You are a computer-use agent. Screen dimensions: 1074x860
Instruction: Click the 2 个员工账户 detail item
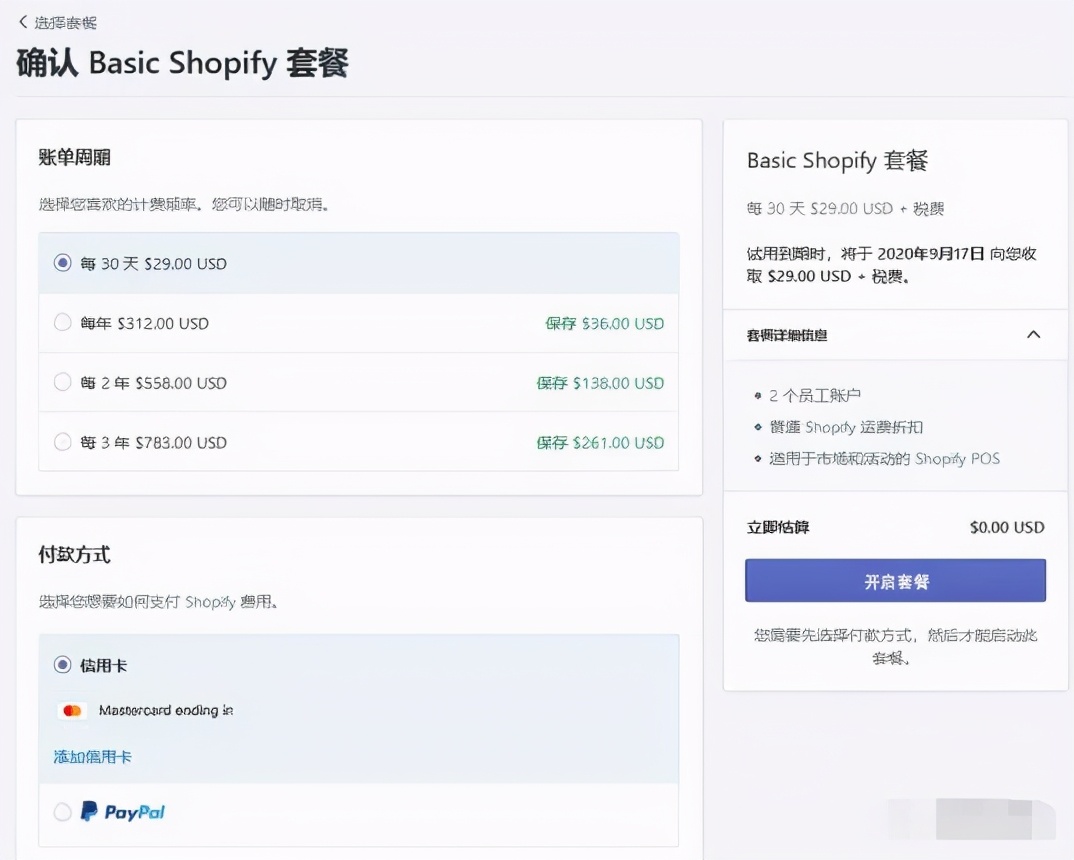[815, 395]
